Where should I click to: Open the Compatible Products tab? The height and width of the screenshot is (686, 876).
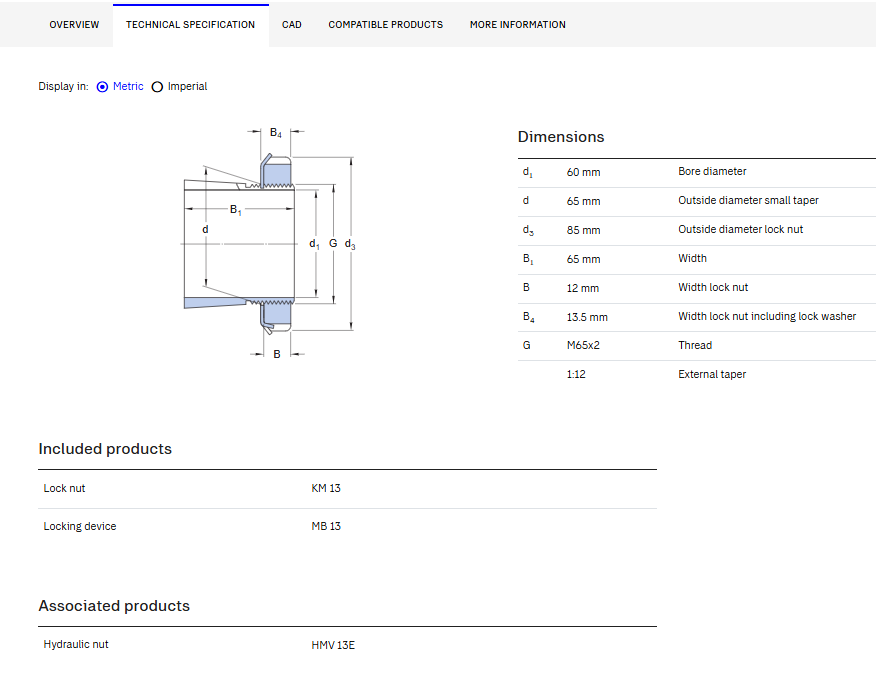(385, 25)
